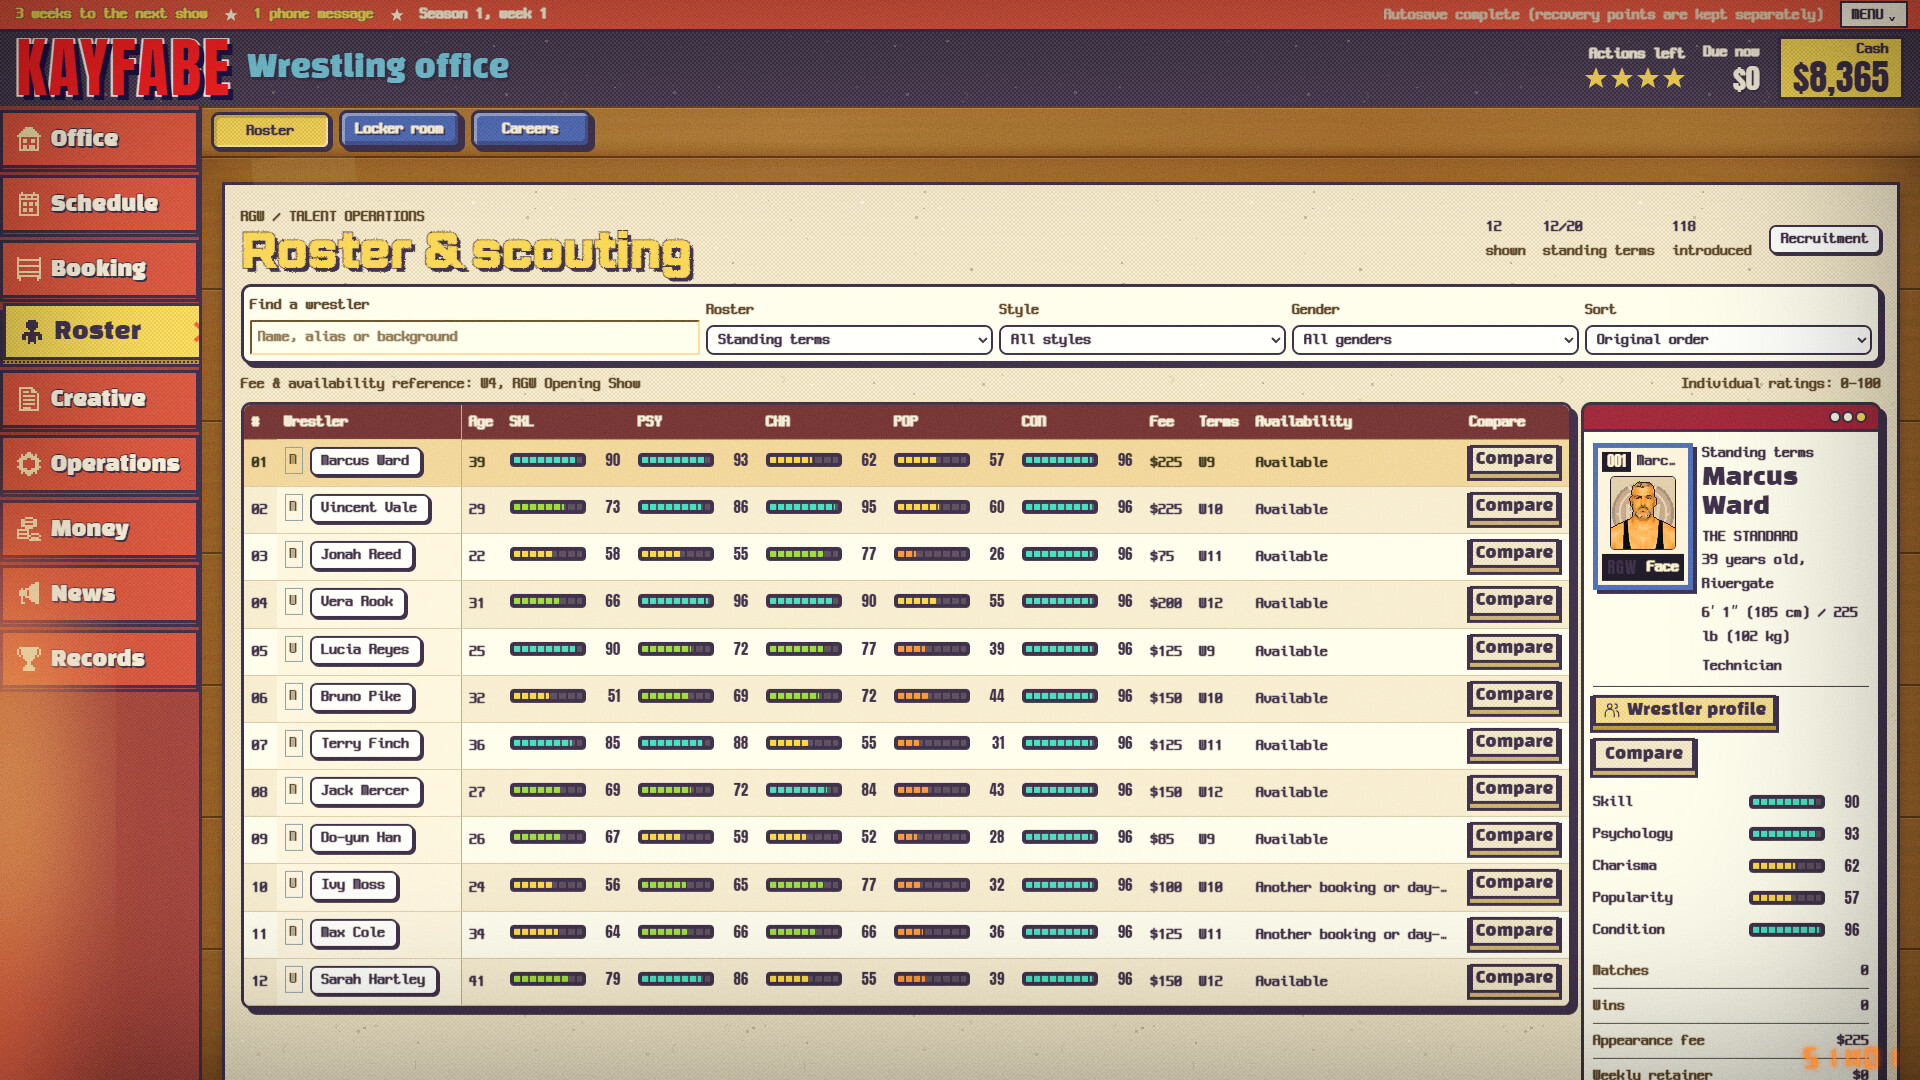Click the Wrestler profile person icon
The image size is (1920, 1080).
coord(1612,710)
